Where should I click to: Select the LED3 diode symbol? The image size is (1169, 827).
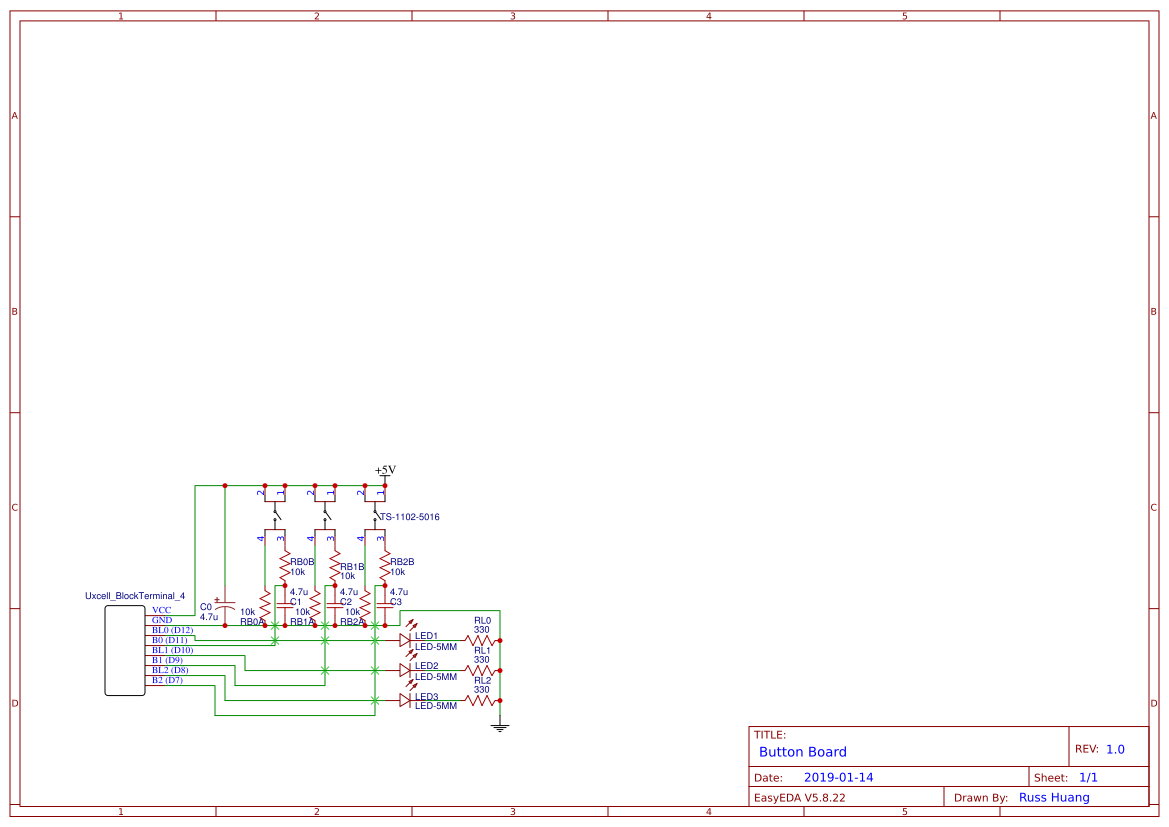[405, 701]
